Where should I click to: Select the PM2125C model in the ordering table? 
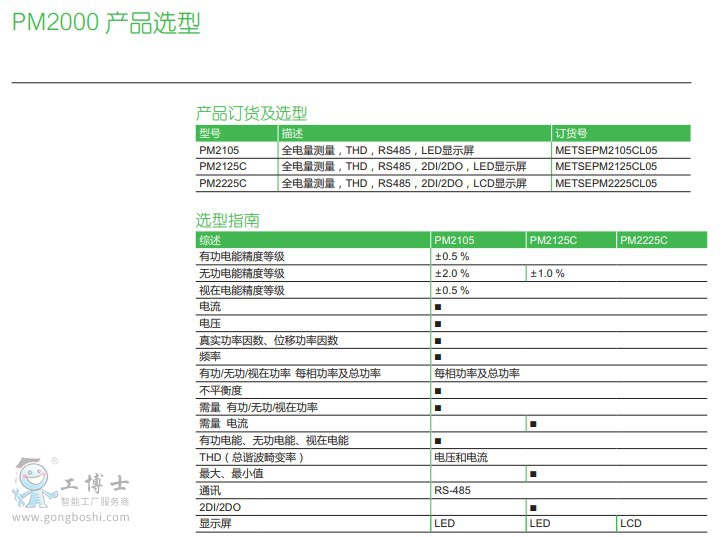[x=222, y=166]
